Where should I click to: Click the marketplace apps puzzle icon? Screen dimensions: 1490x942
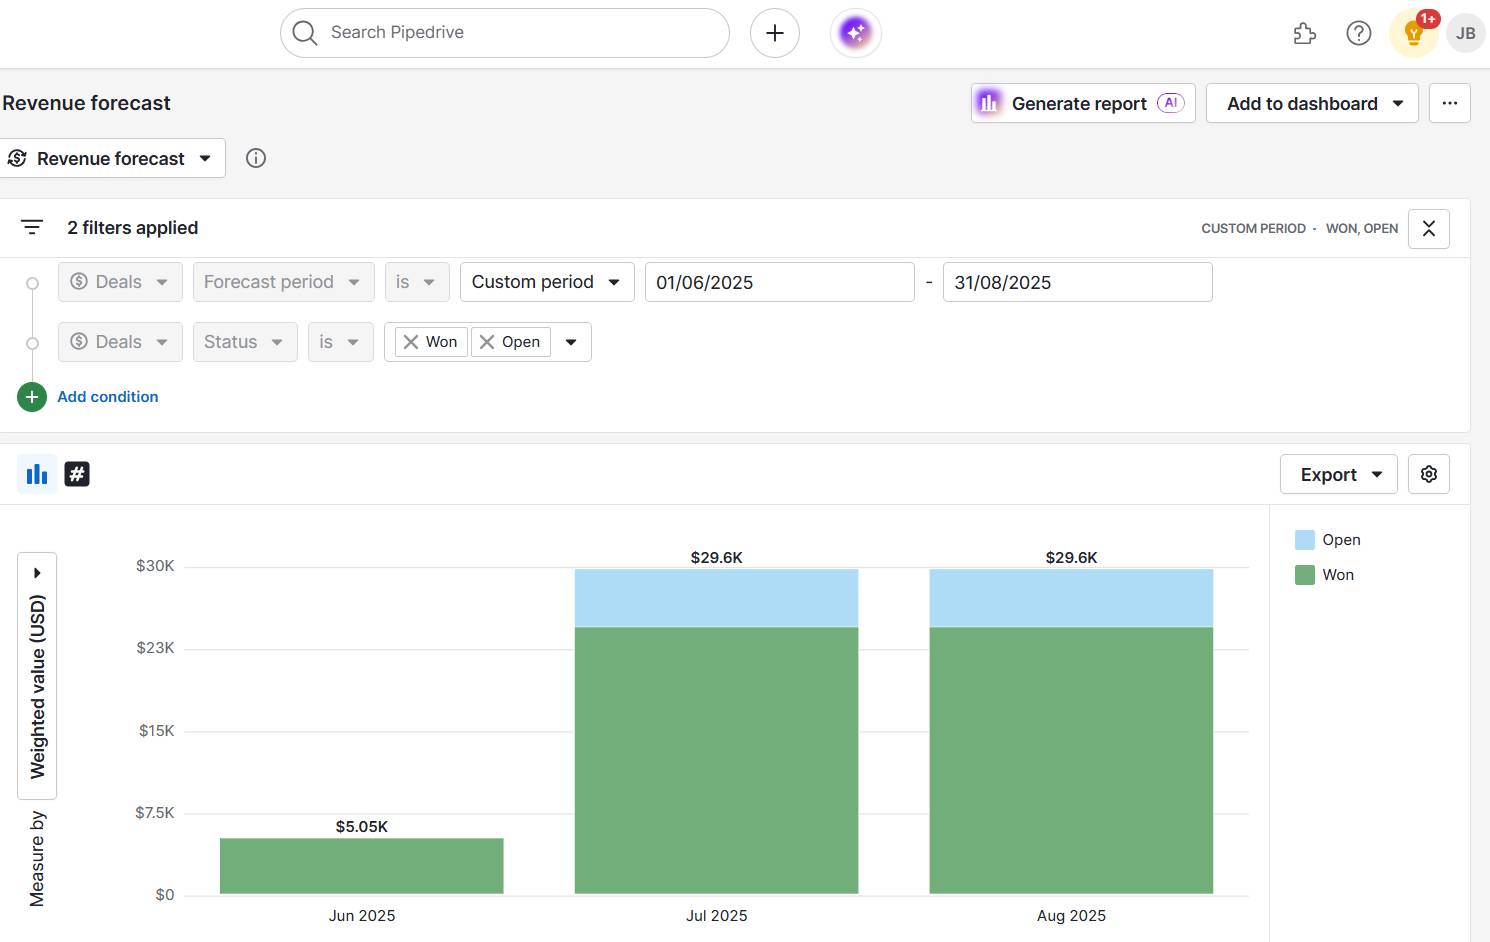click(1304, 32)
